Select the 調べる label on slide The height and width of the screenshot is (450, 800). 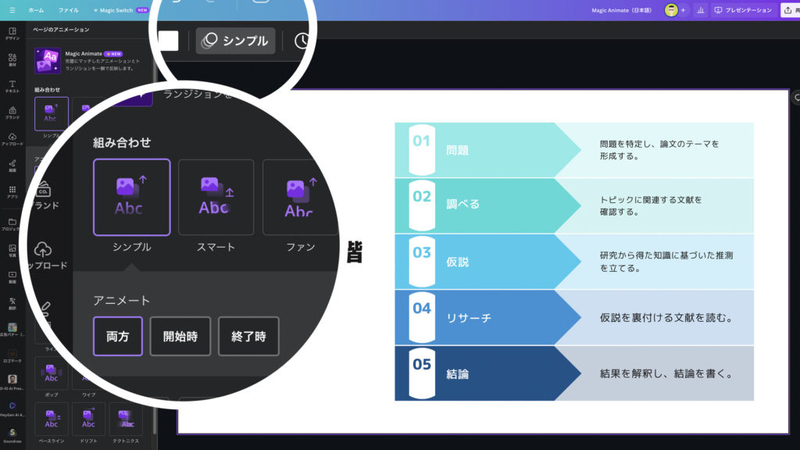tap(463, 204)
